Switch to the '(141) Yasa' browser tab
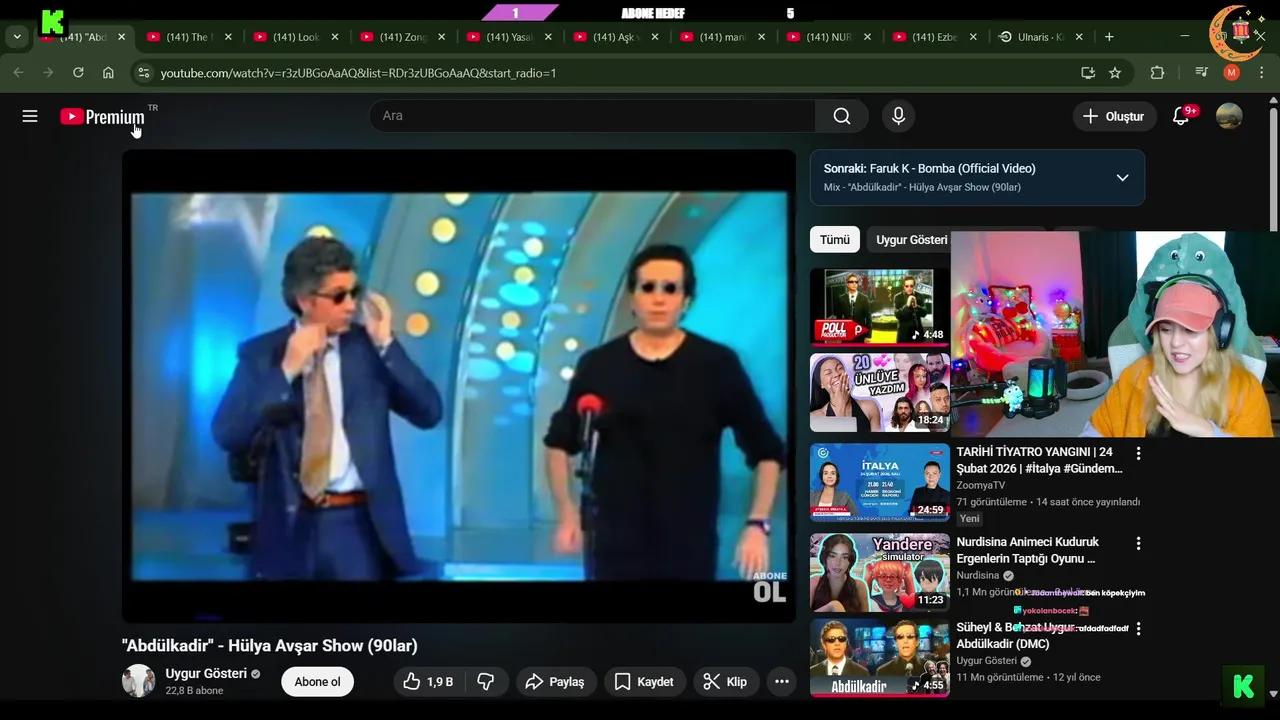The width and height of the screenshot is (1280, 720). [x=510, y=37]
